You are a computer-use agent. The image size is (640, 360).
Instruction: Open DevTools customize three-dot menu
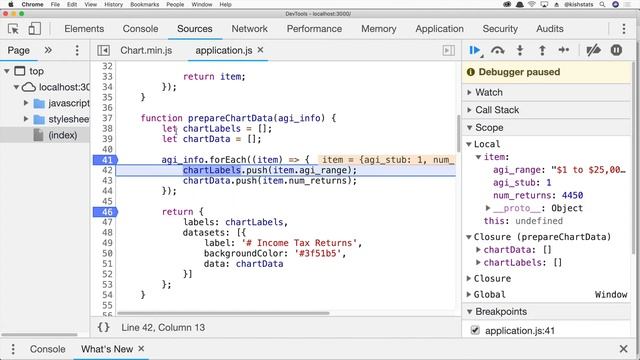(x=624, y=29)
